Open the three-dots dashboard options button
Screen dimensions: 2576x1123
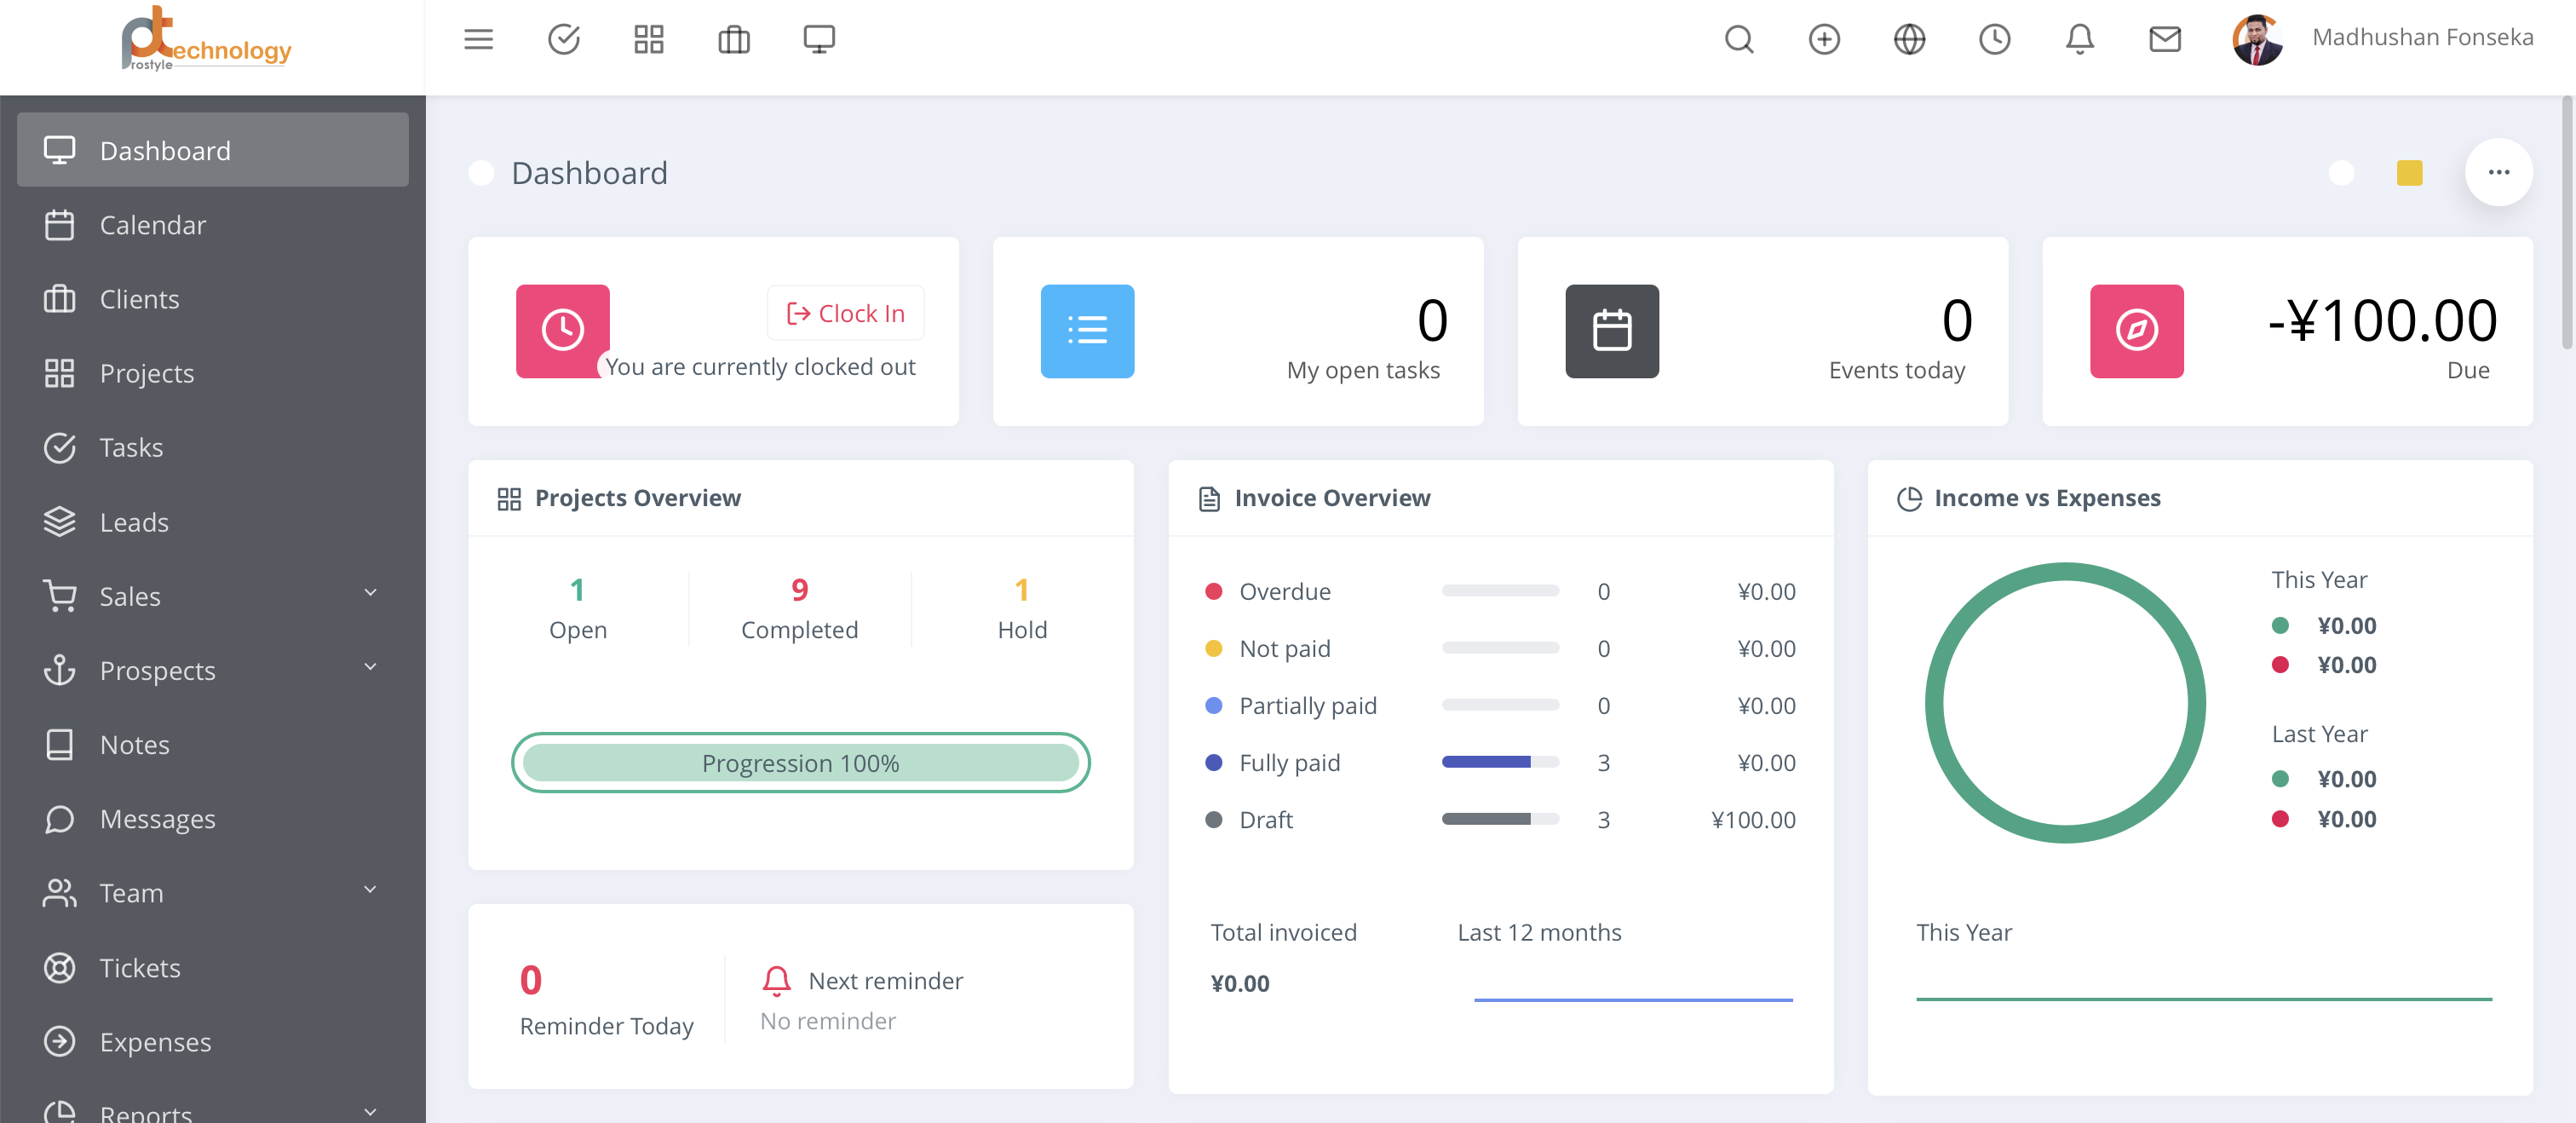click(x=2498, y=172)
